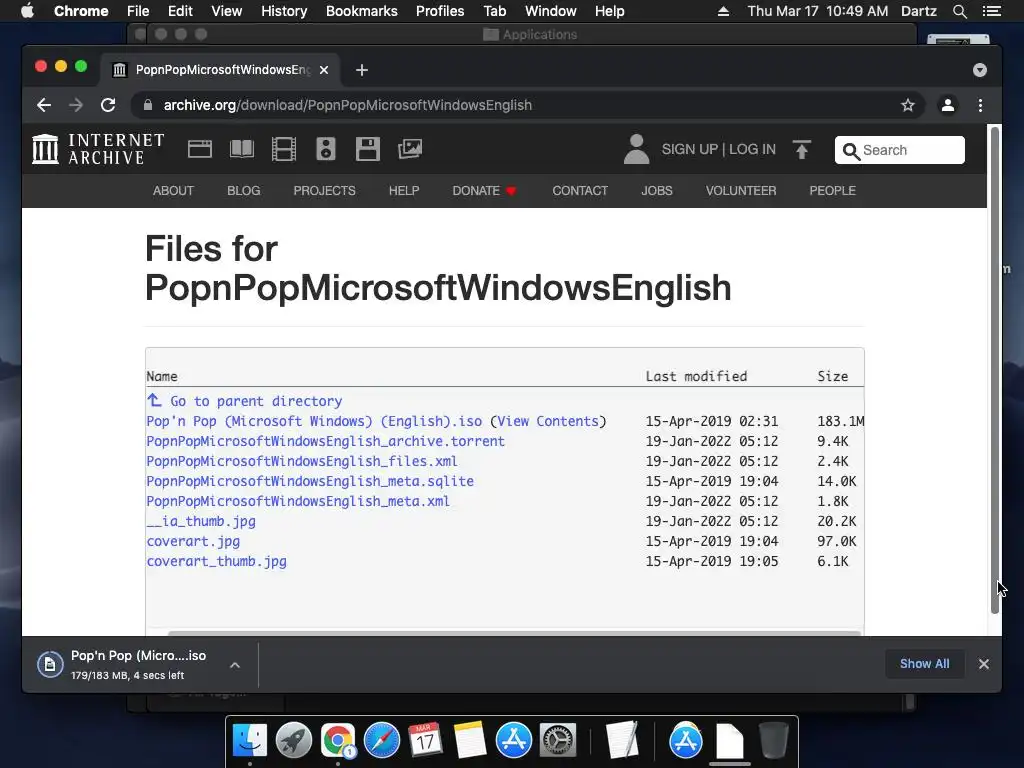This screenshot has width=1024, height=768.
Task: Close the PopnPop browser tab
Action: 324,70
